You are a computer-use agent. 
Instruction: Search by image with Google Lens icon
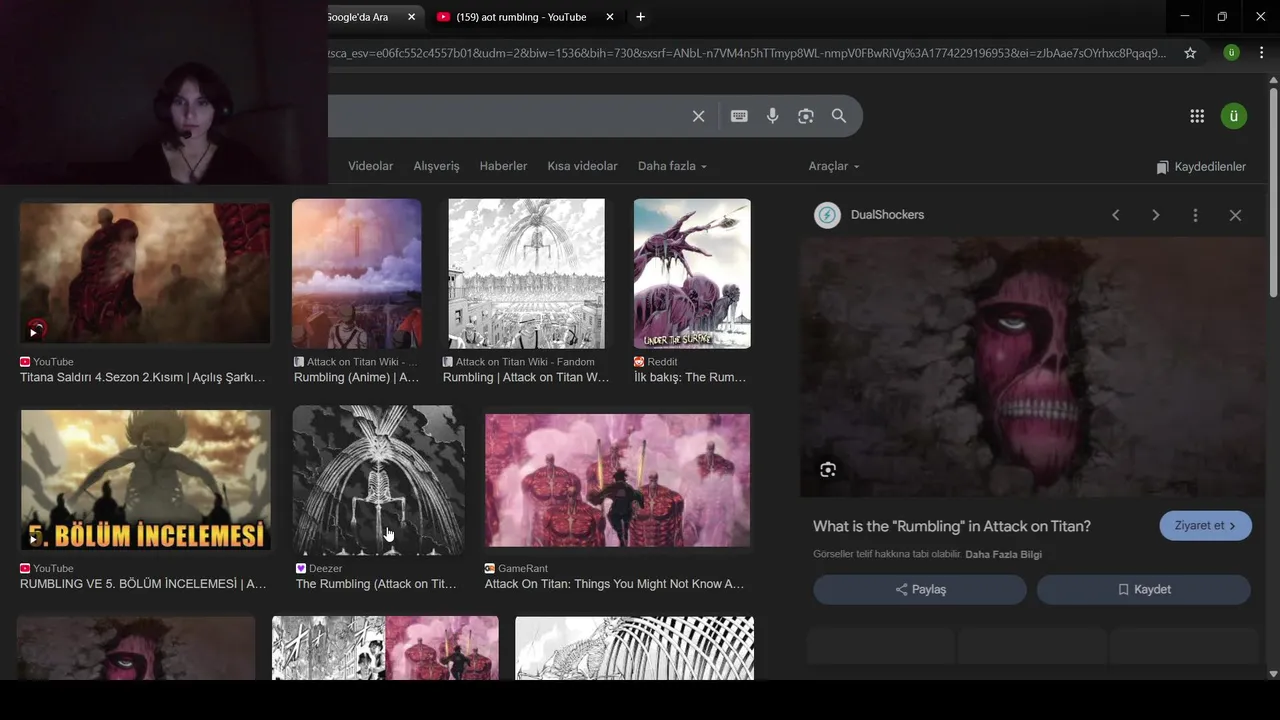(806, 116)
